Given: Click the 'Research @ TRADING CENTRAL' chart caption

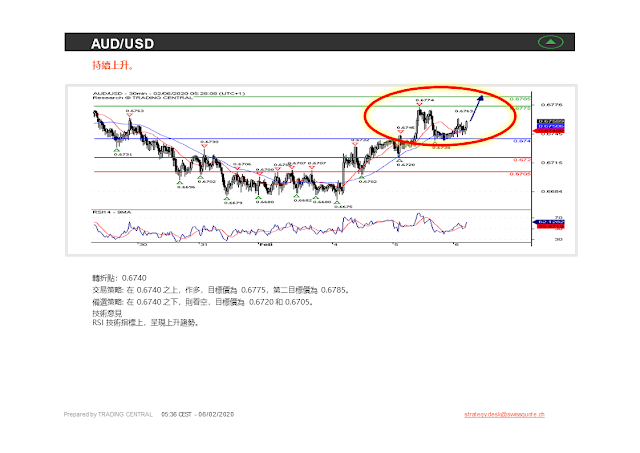Looking at the screenshot, I should coord(142,98).
